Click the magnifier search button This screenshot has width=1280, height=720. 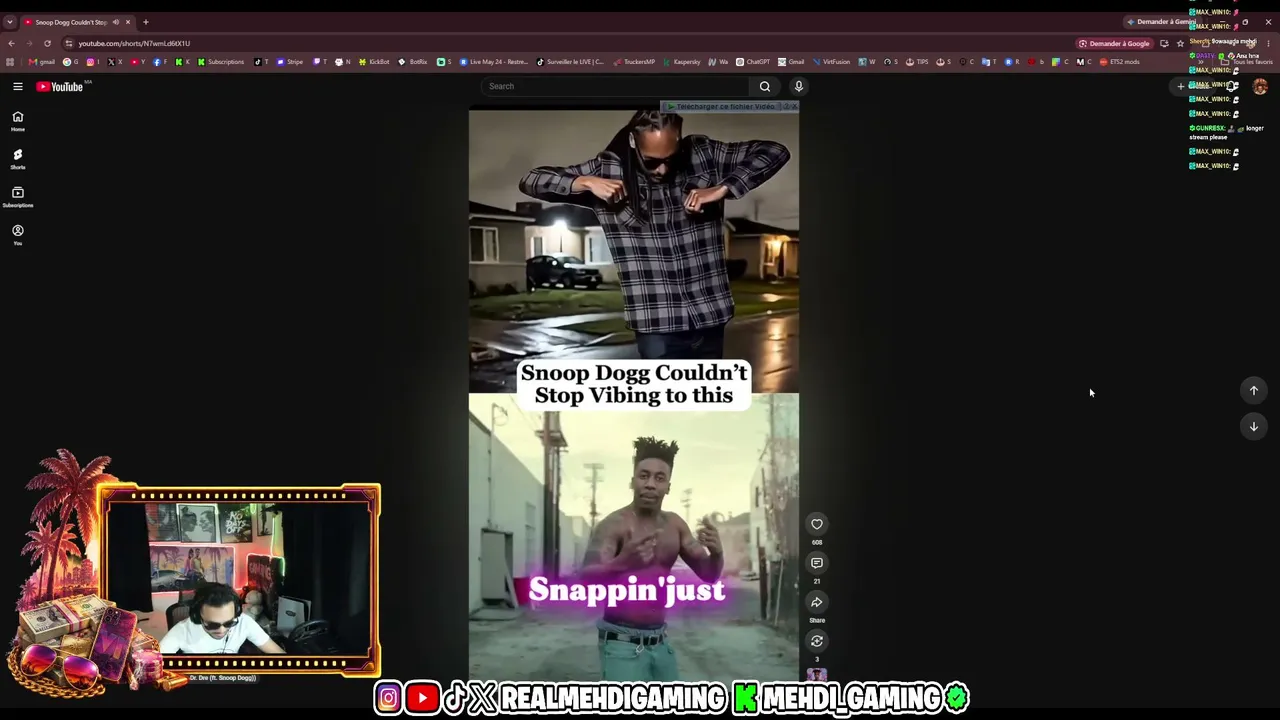(765, 86)
